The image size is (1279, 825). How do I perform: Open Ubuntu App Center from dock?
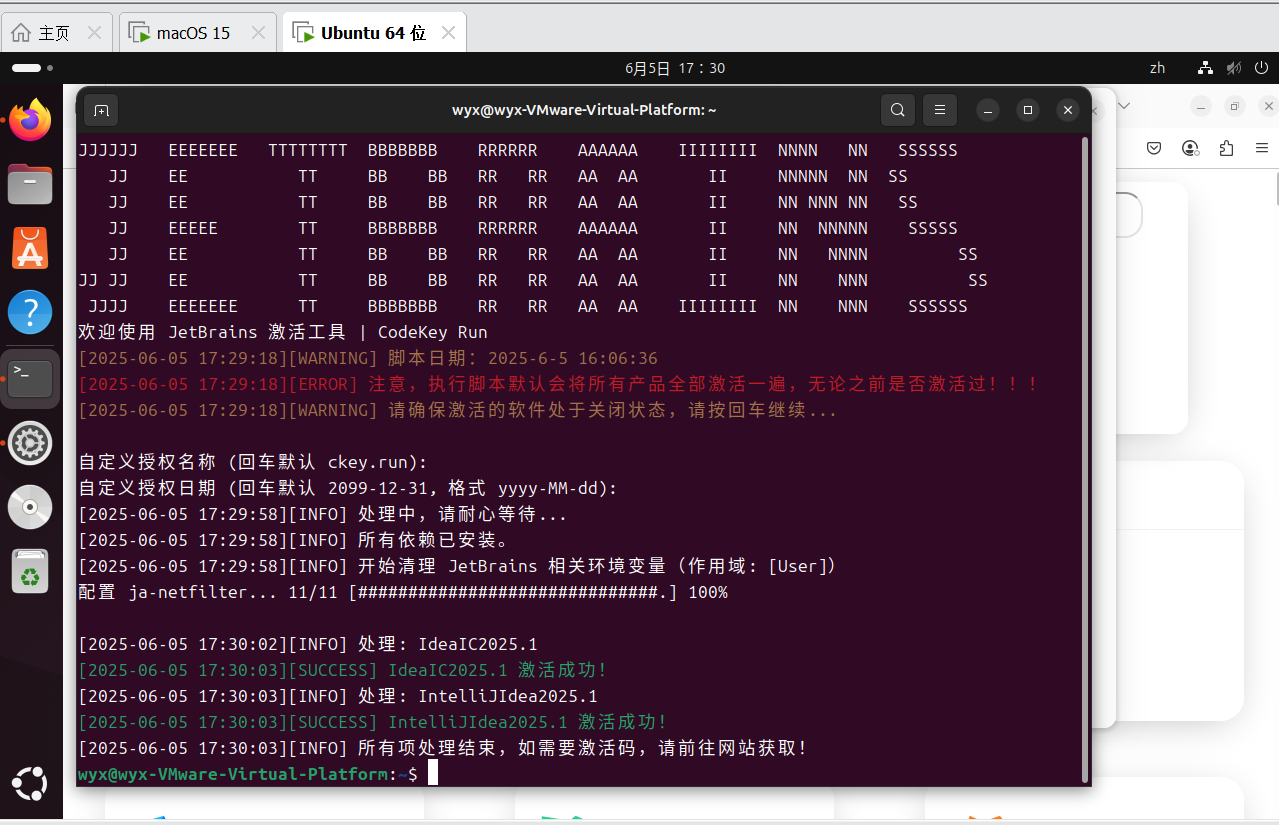(30, 248)
